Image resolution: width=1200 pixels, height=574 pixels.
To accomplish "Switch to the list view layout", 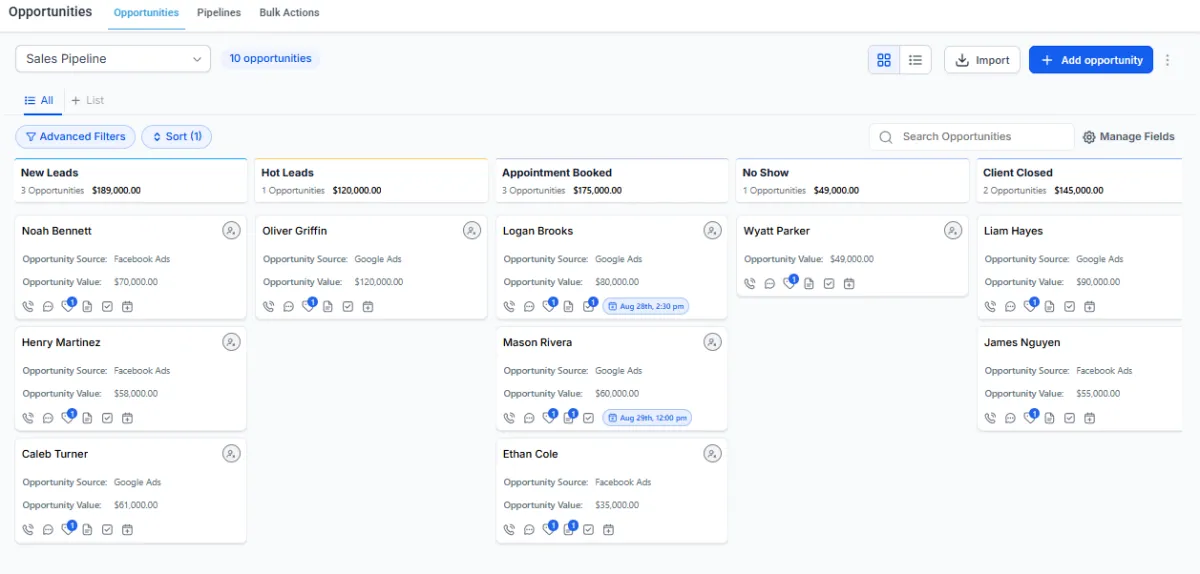I will pos(915,60).
